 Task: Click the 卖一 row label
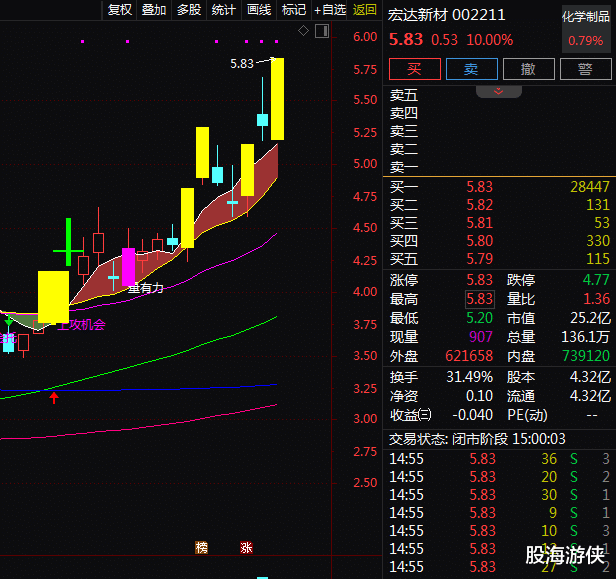pos(403,167)
